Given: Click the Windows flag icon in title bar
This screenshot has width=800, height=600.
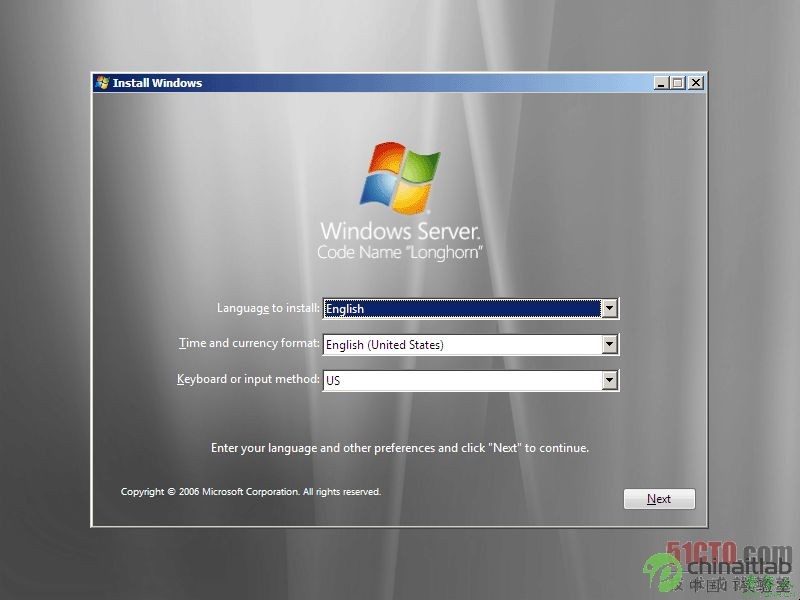Looking at the screenshot, I should pyautogui.click(x=102, y=83).
